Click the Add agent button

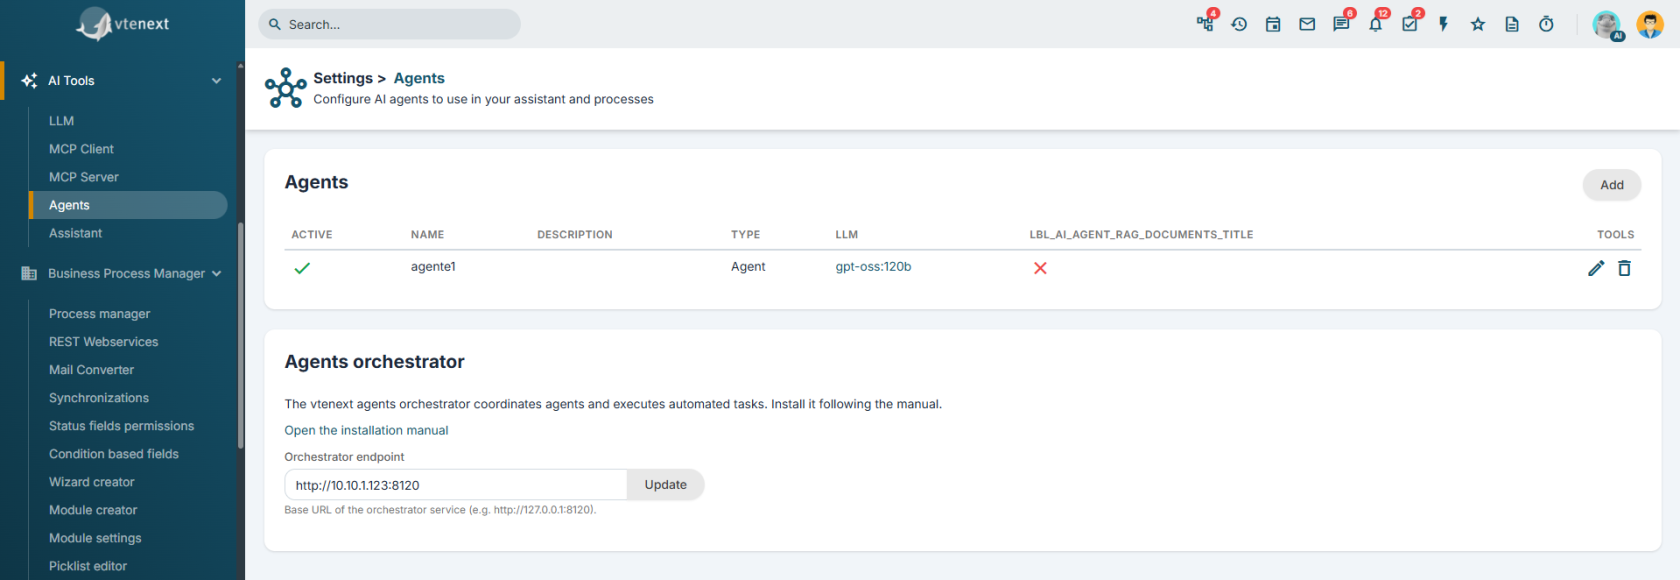[1611, 185]
